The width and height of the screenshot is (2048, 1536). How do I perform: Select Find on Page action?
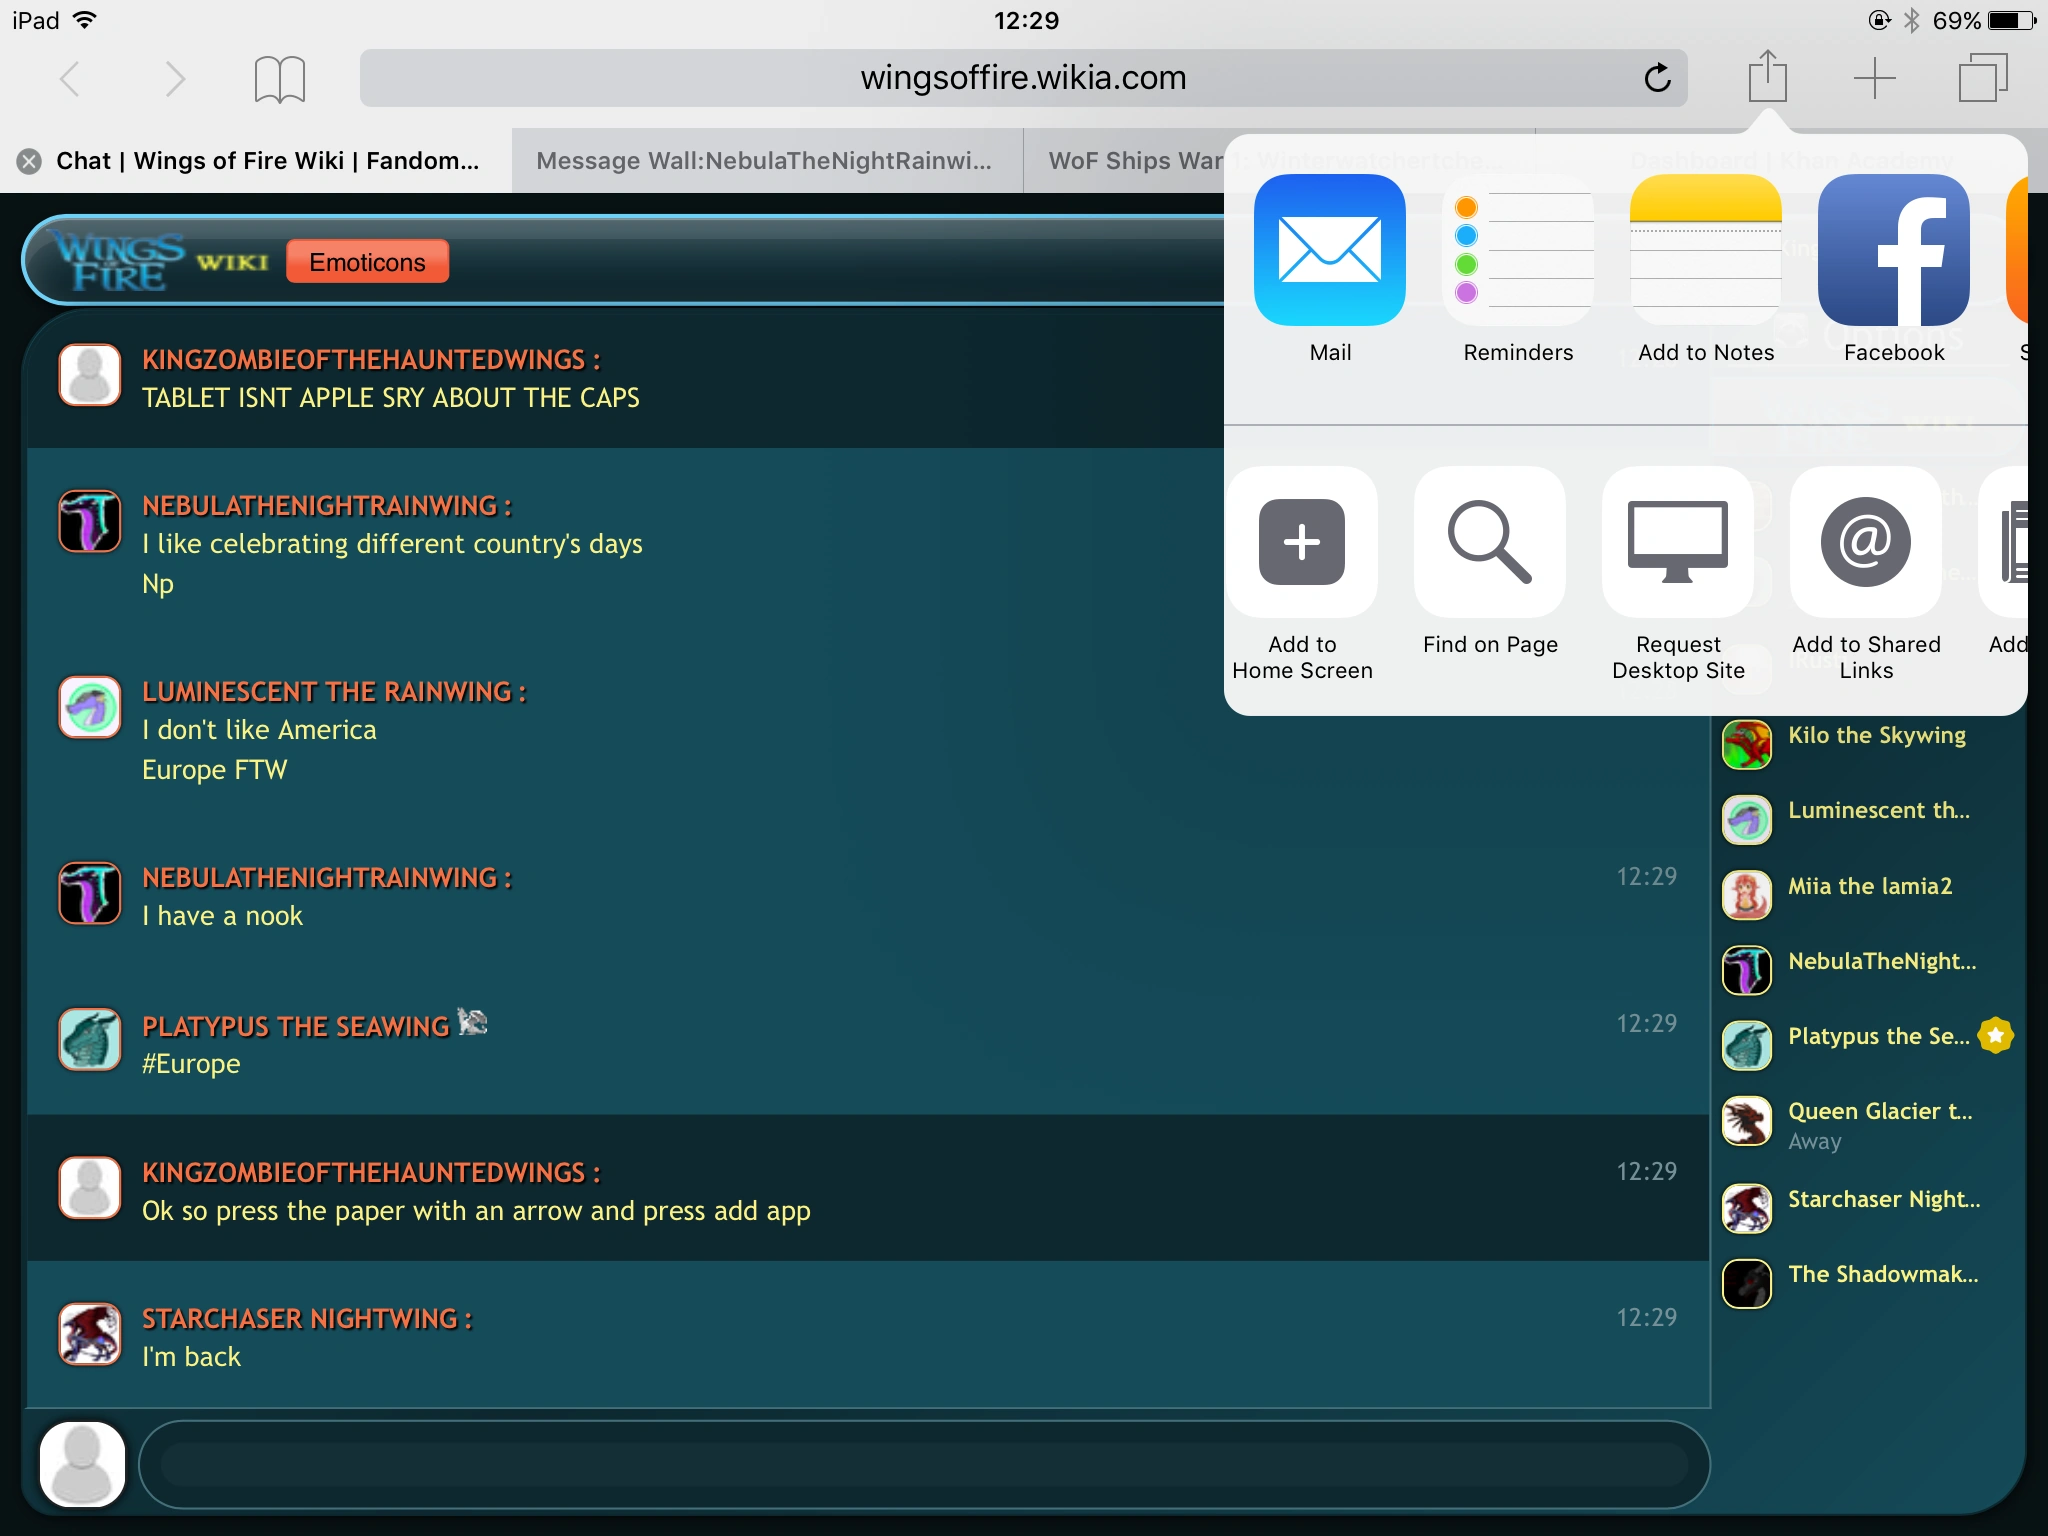click(x=1489, y=542)
